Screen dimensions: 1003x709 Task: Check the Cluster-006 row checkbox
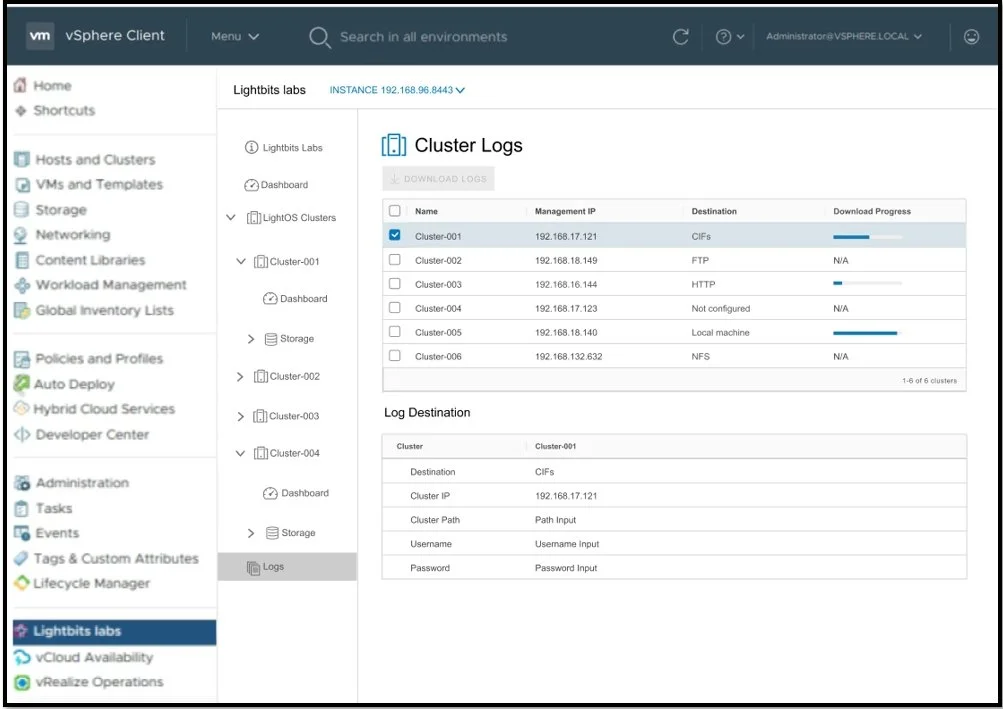[x=395, y=355]
